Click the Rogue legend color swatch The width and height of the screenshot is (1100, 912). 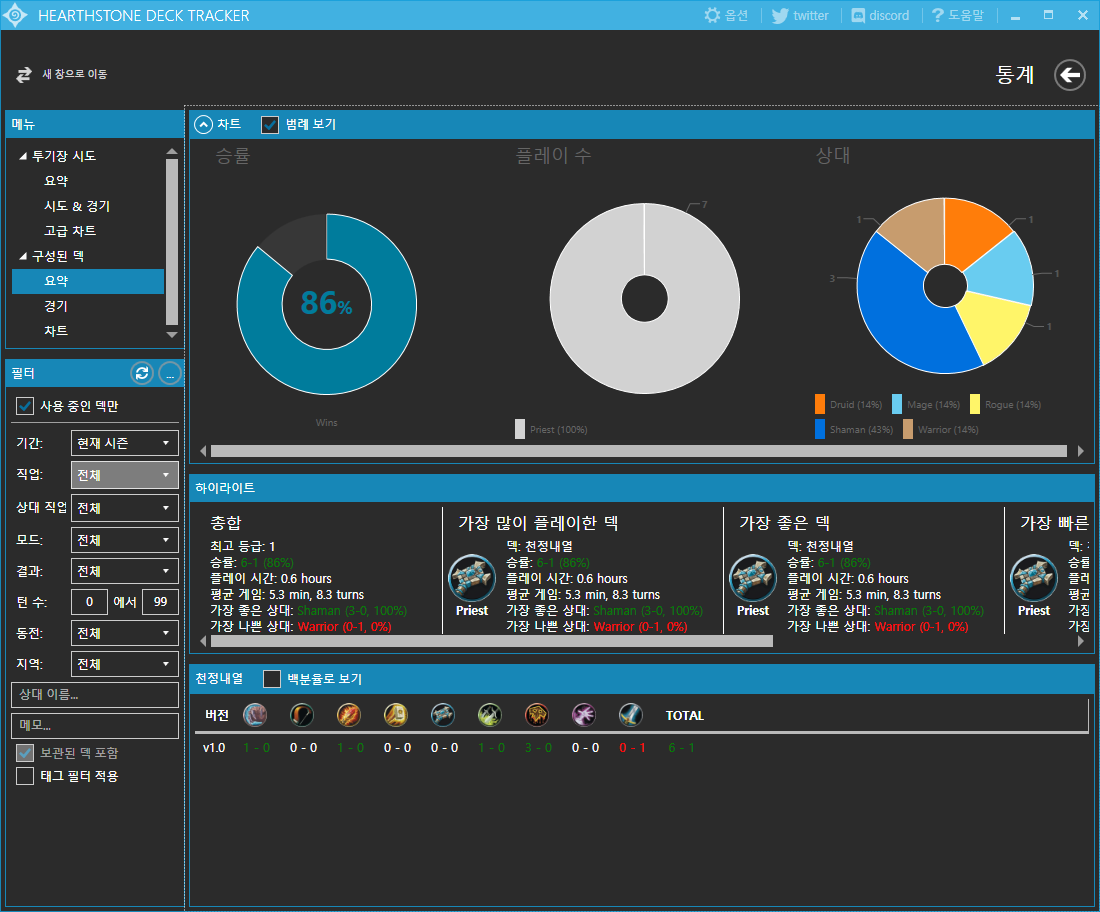tap(974, 404)
